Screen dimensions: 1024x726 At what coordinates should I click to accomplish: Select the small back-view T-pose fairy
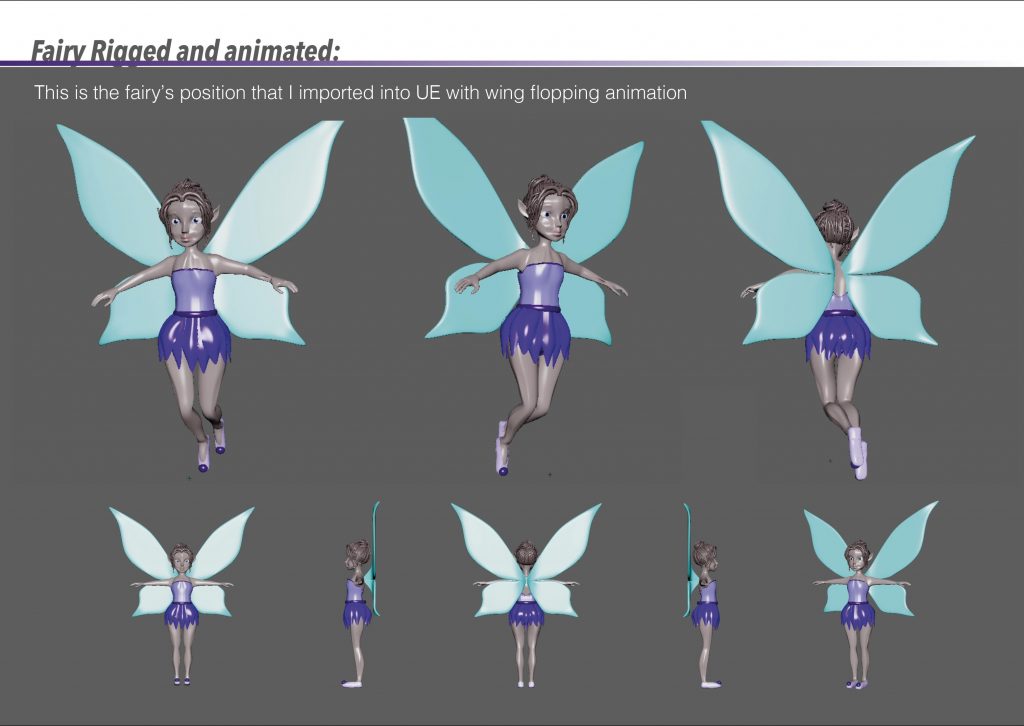(526, 600)
